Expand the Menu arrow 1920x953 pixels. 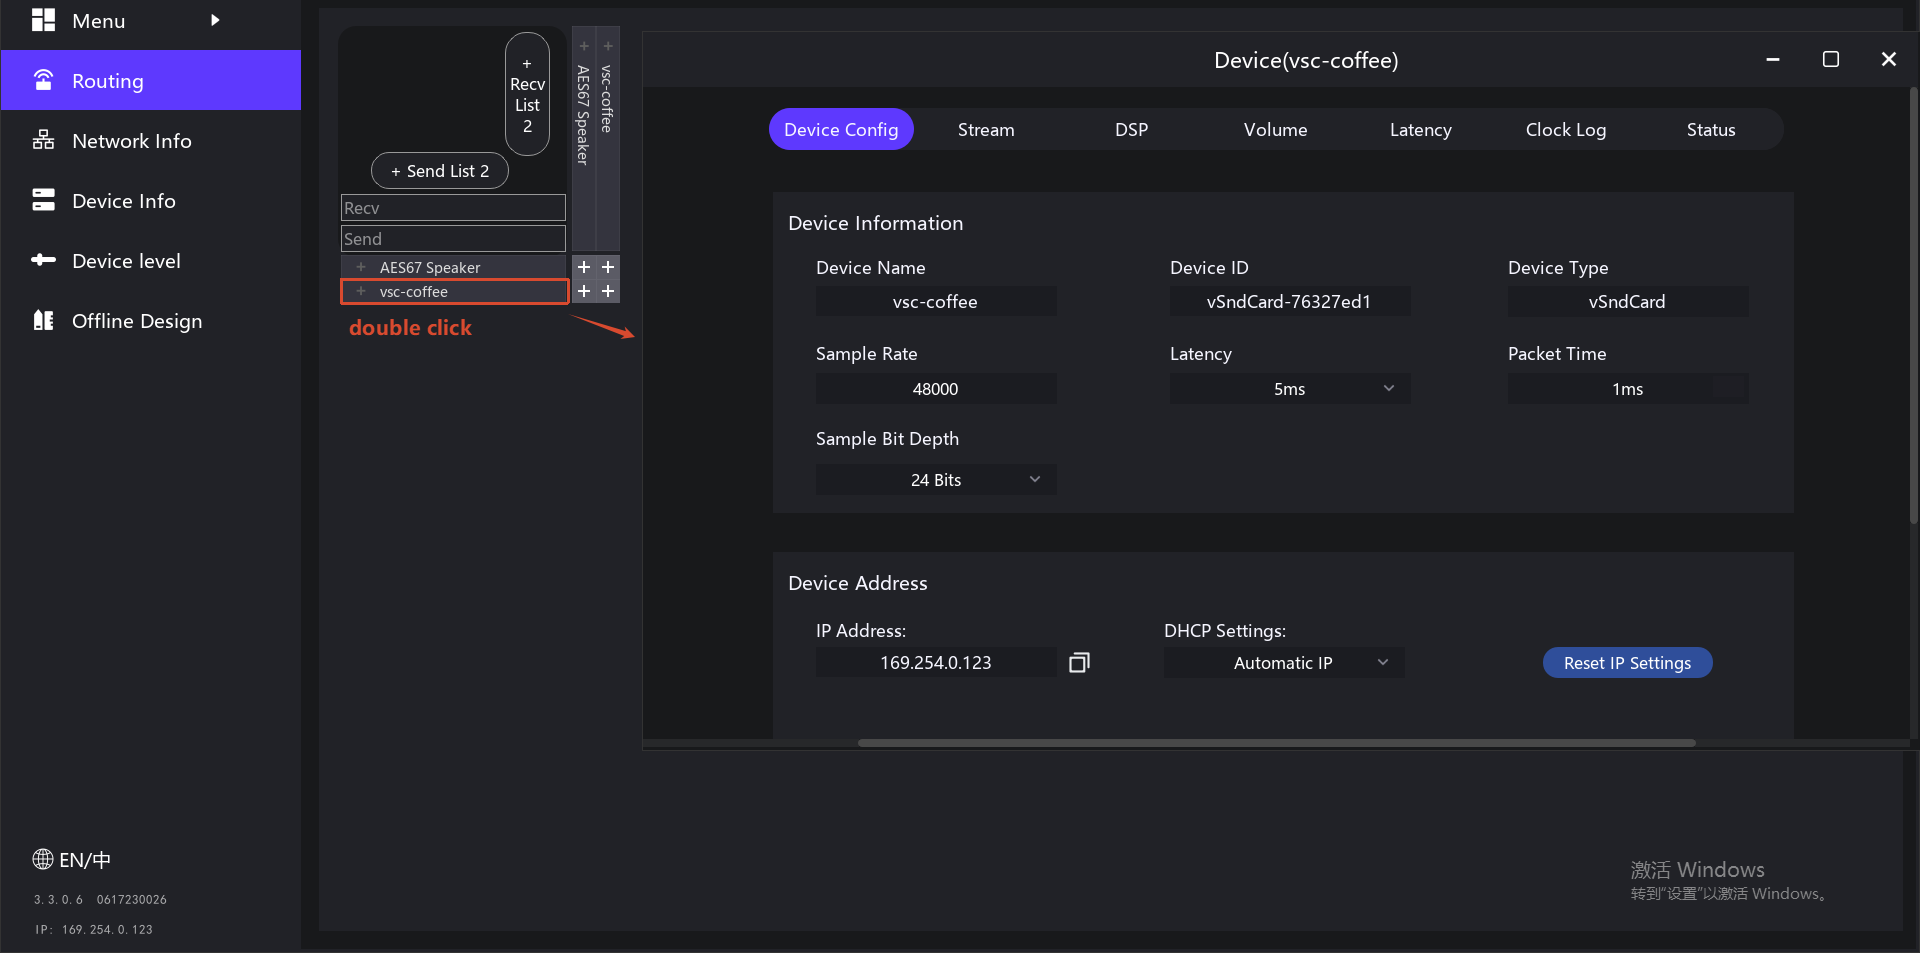(x=215, y=20)
